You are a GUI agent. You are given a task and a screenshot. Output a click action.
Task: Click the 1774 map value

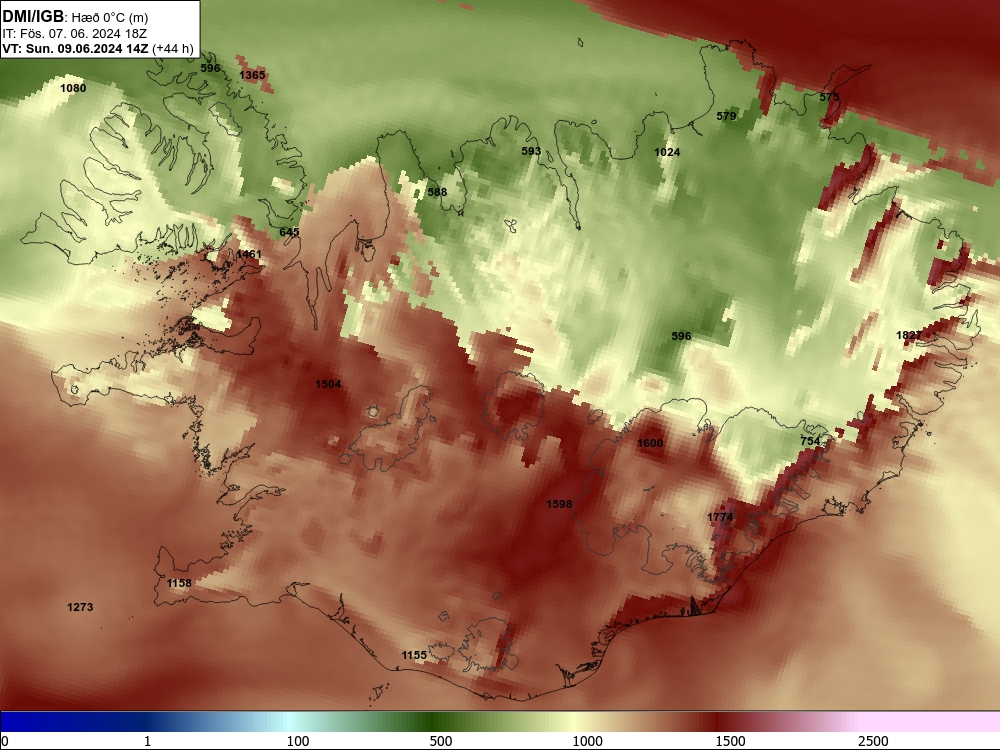tap(720, 517)
